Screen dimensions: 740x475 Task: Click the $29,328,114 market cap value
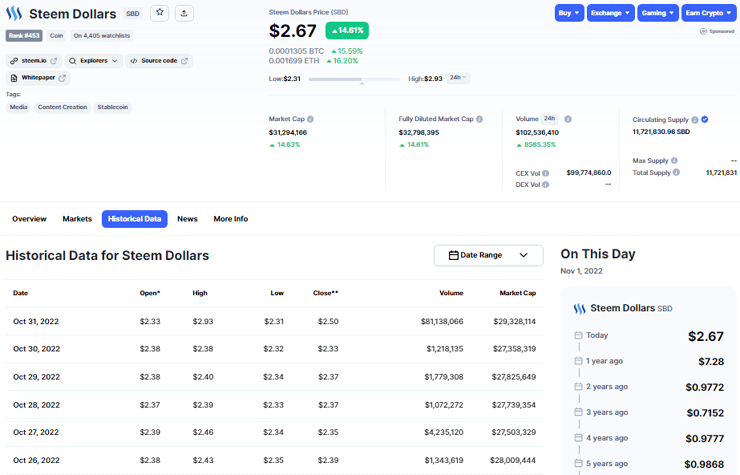tap(514, 321)
